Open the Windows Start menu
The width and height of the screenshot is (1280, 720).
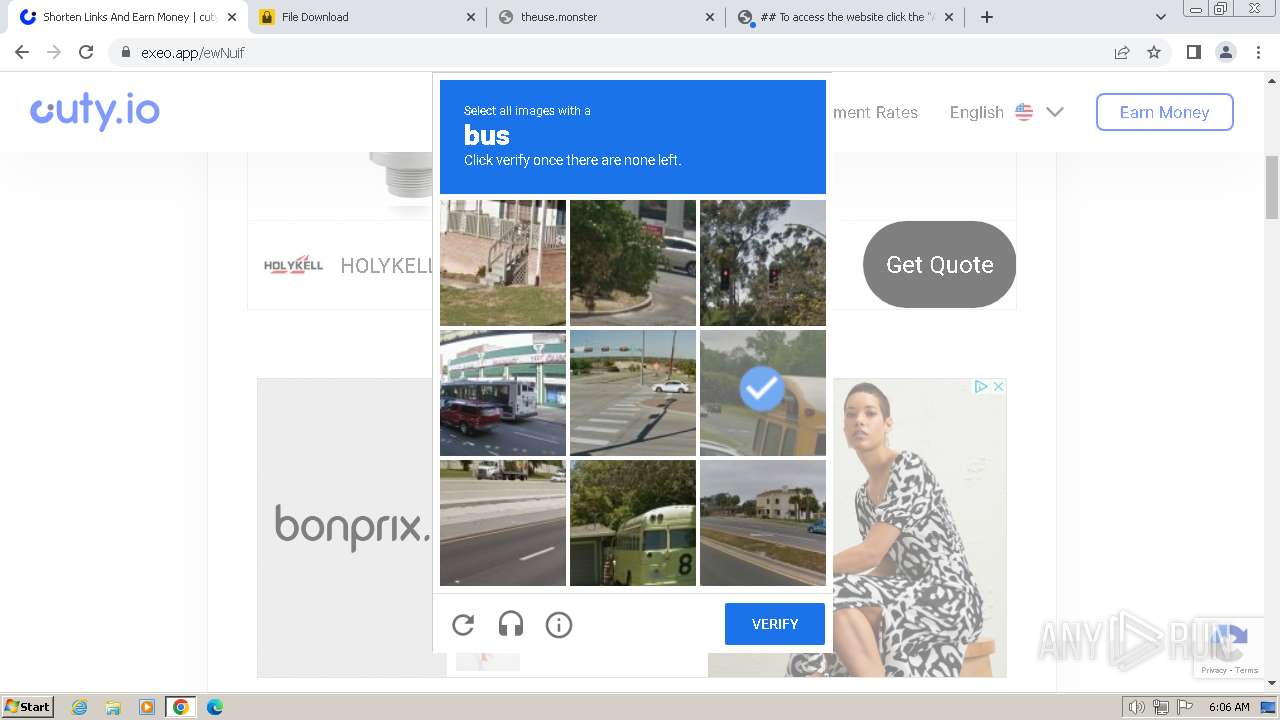(28, 707)
